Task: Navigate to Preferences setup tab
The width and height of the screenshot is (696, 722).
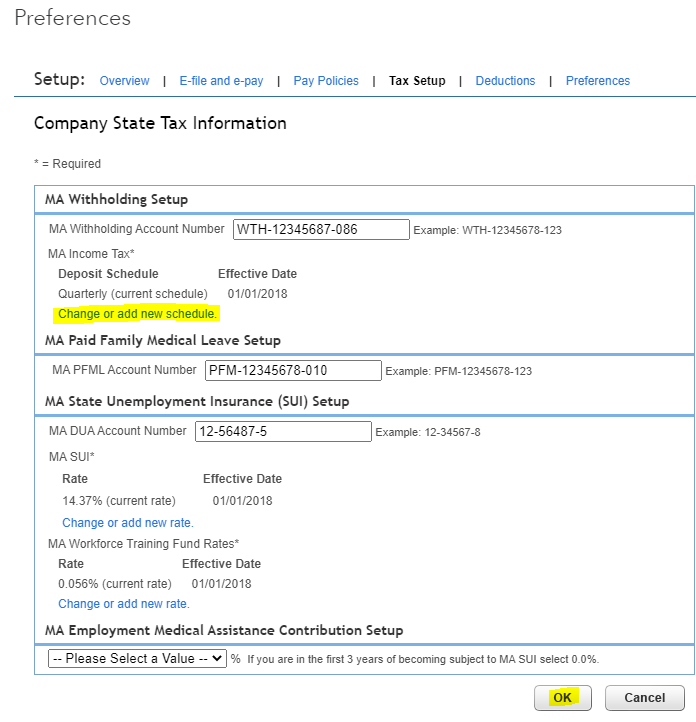Action: tap(598, 81)
